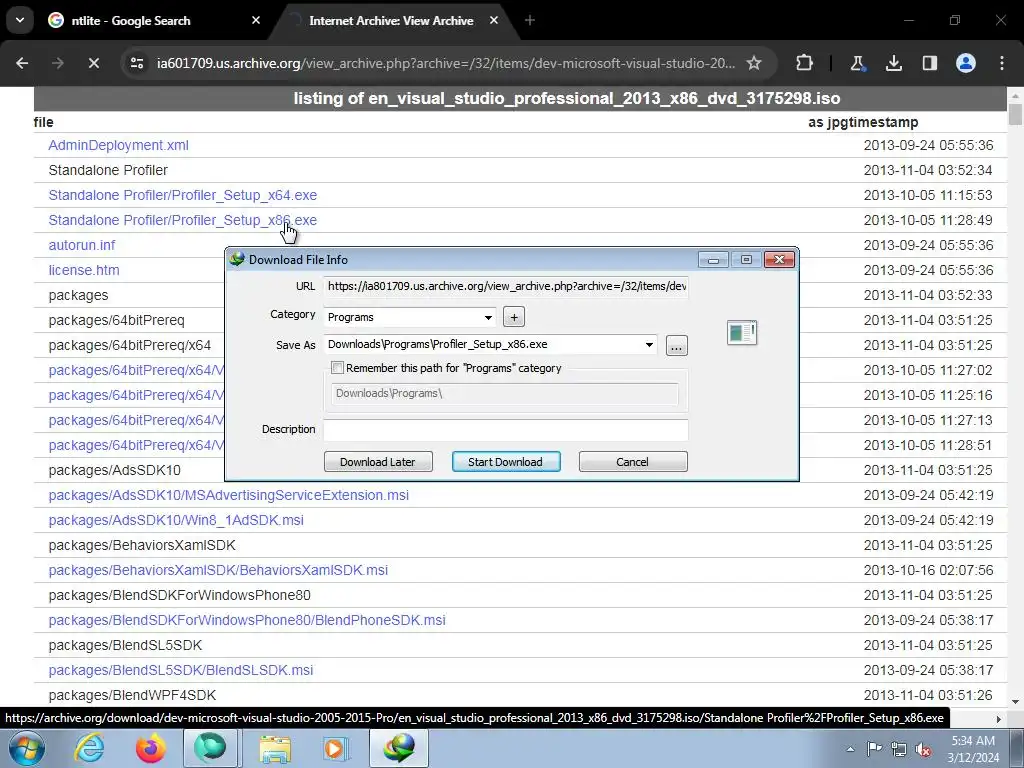Launch Internet Explorer from taskbar

coord(89,748)
